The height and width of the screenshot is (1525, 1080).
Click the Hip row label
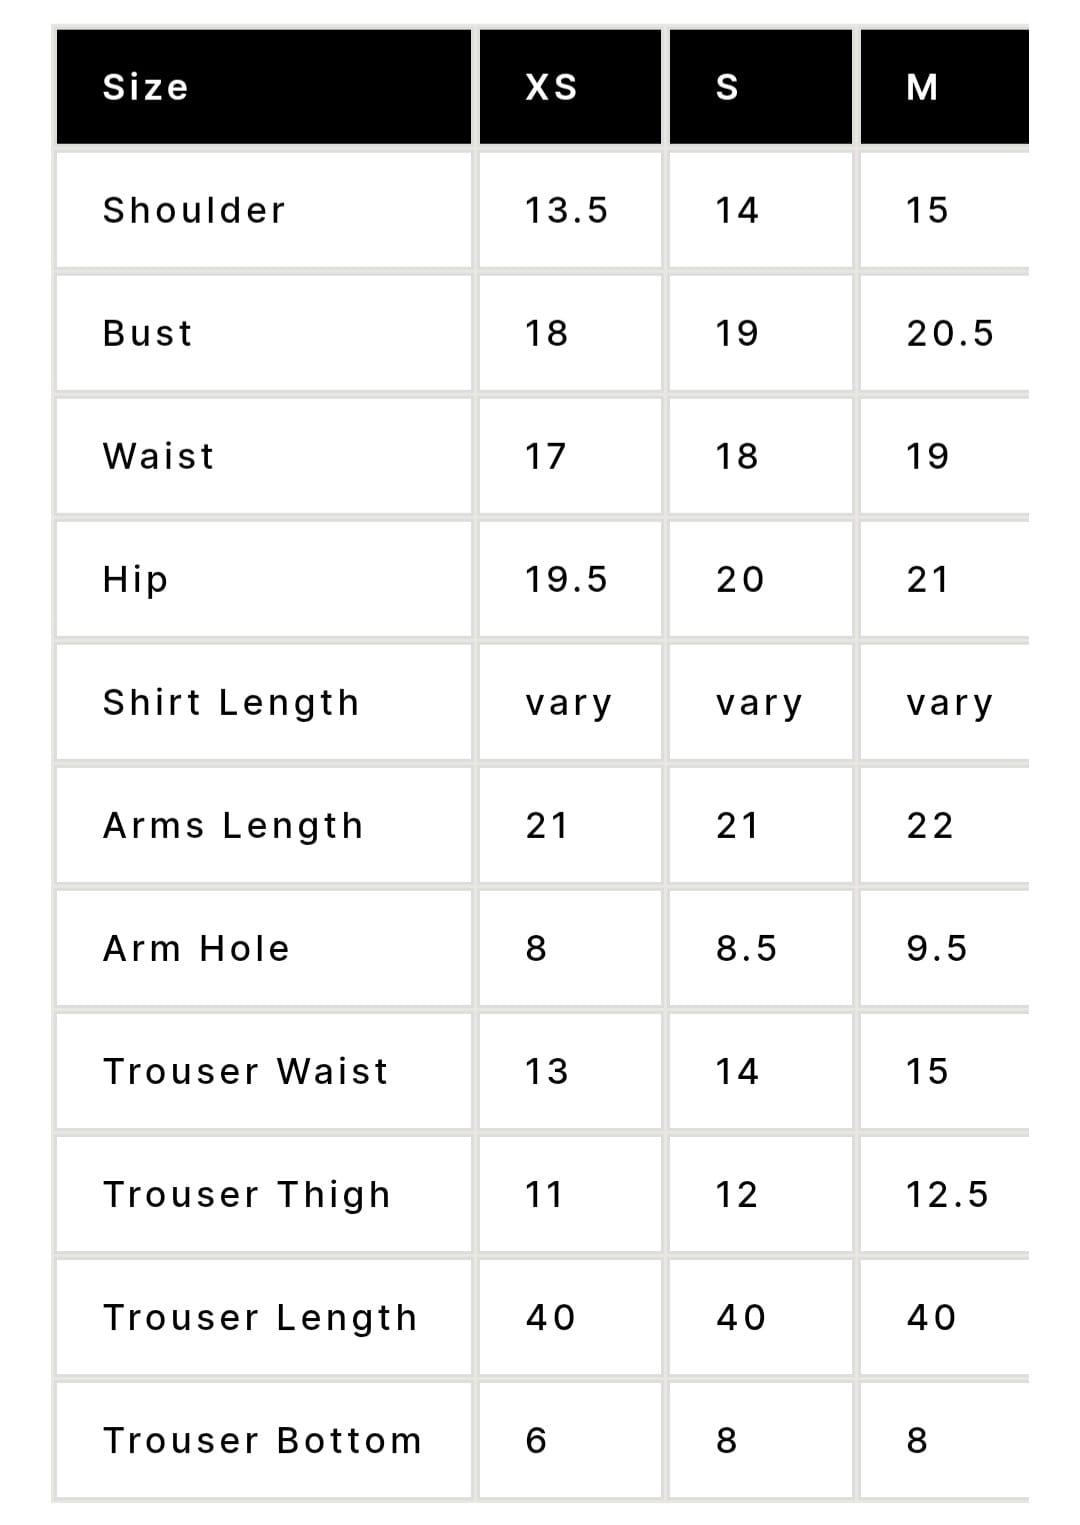coord(135,580)
